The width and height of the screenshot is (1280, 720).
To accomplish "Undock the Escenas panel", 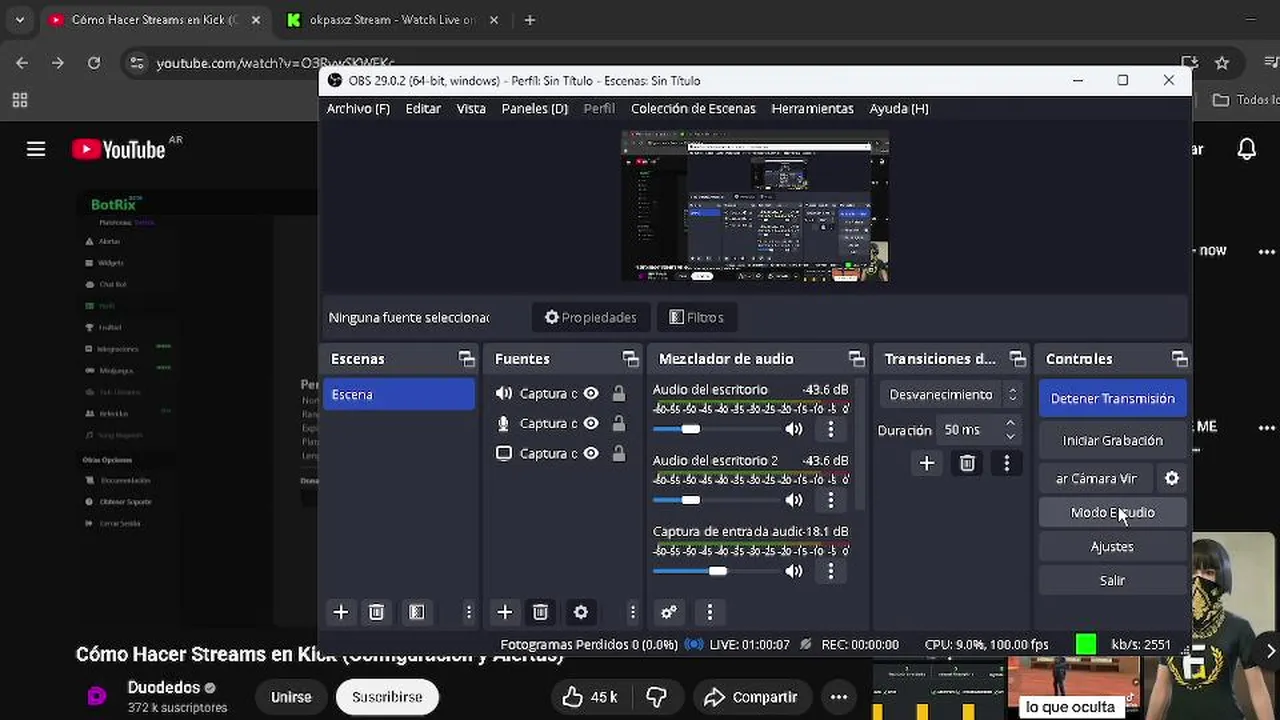I will click(466, 359).
